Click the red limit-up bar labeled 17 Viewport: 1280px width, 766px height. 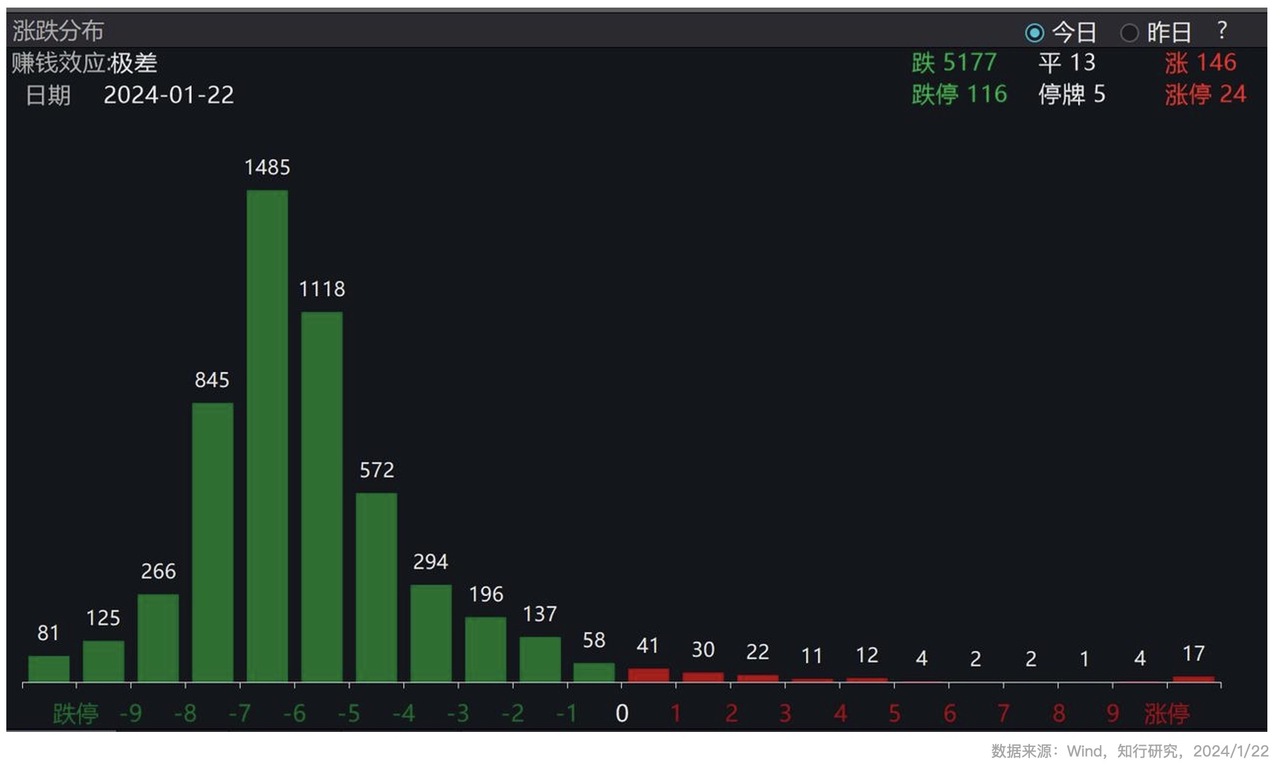click(1193, 679)
